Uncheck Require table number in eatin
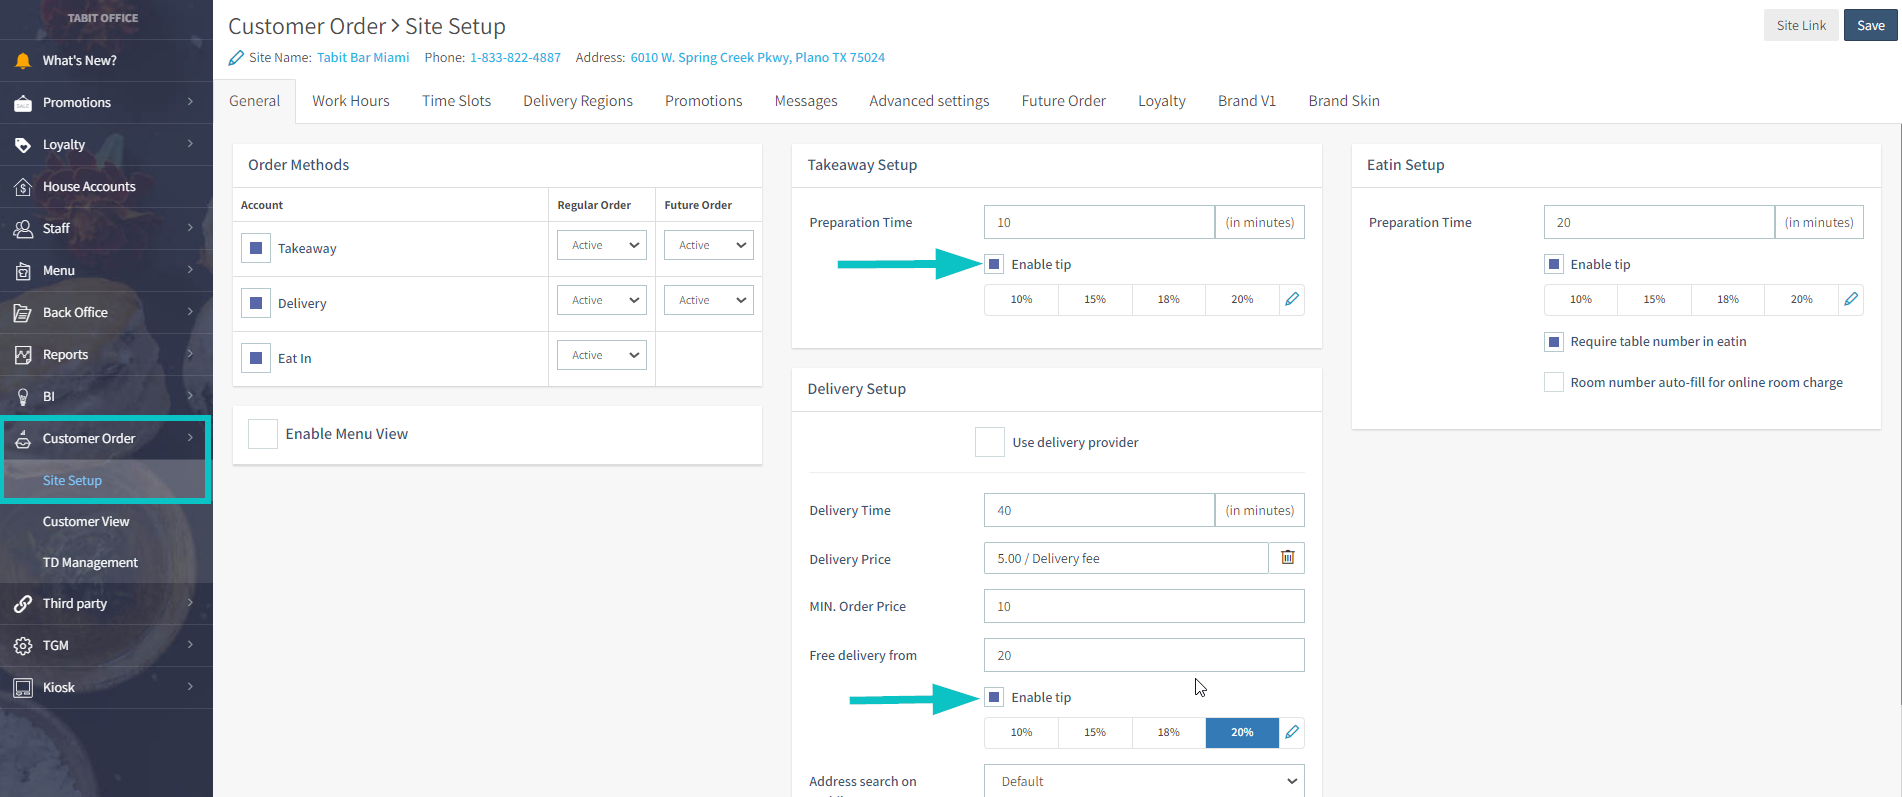 point(1554,342)
